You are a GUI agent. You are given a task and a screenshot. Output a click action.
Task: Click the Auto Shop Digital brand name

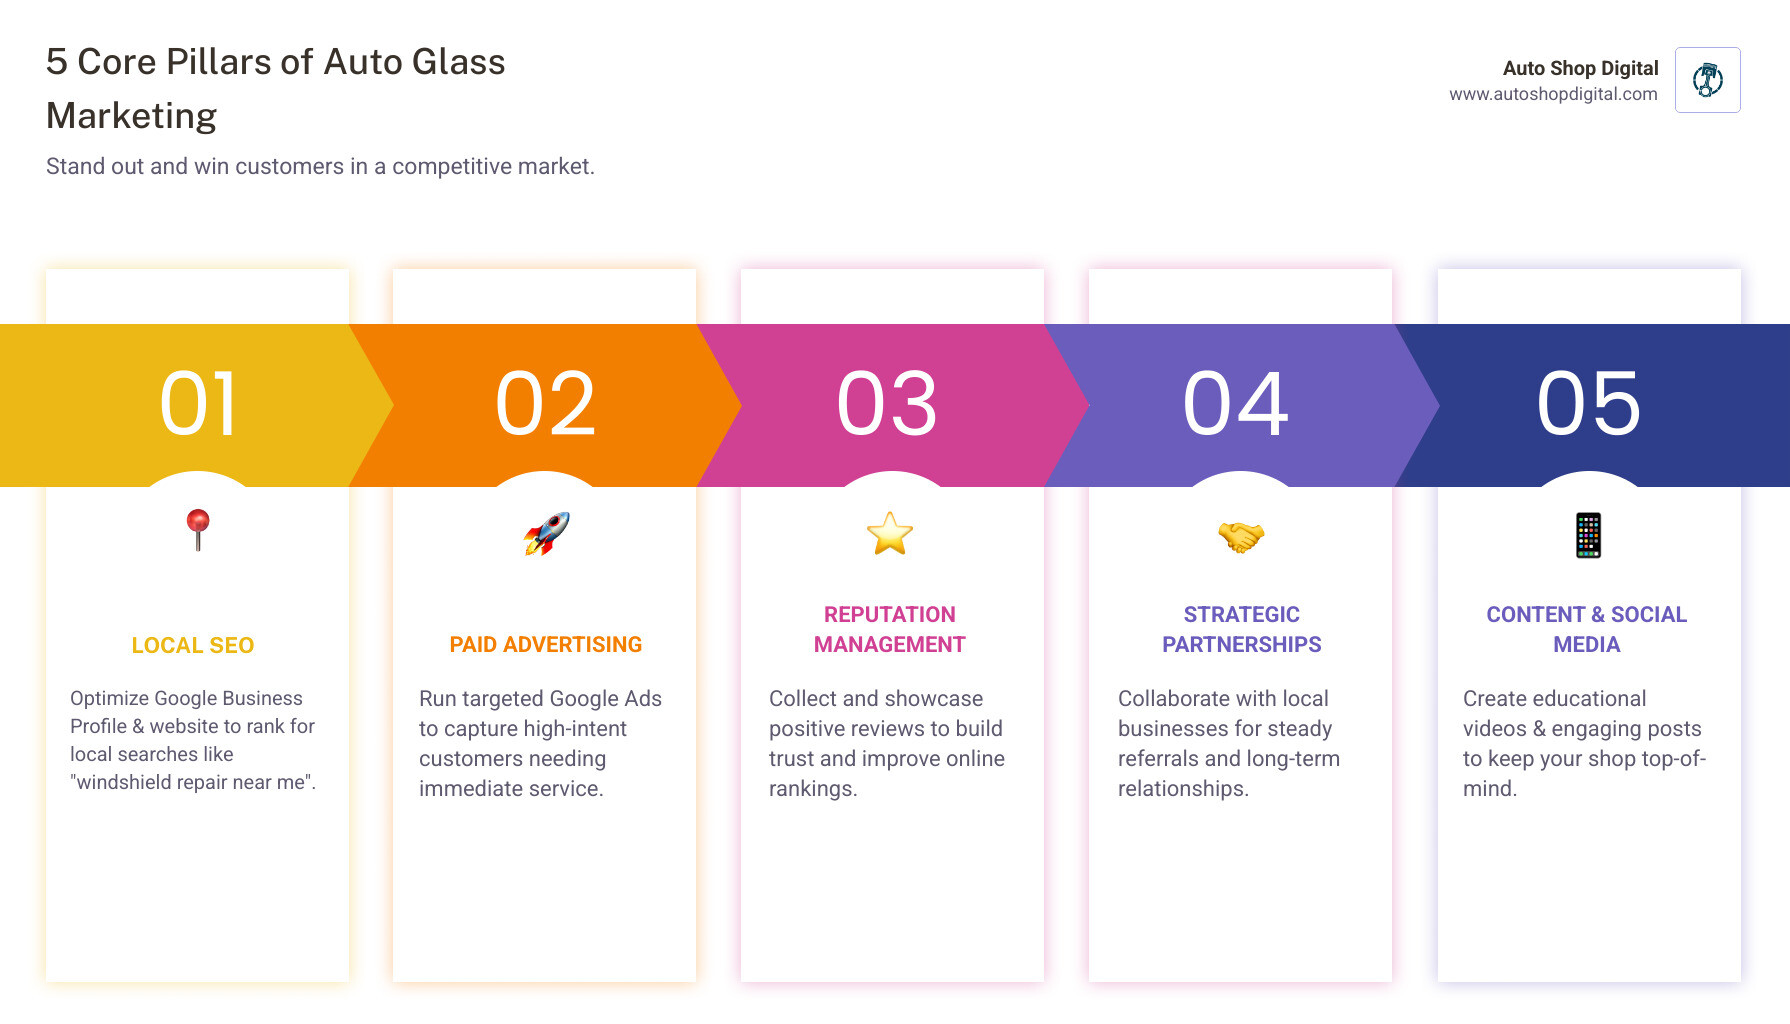pyautogui.click(x=1580, y=68)
